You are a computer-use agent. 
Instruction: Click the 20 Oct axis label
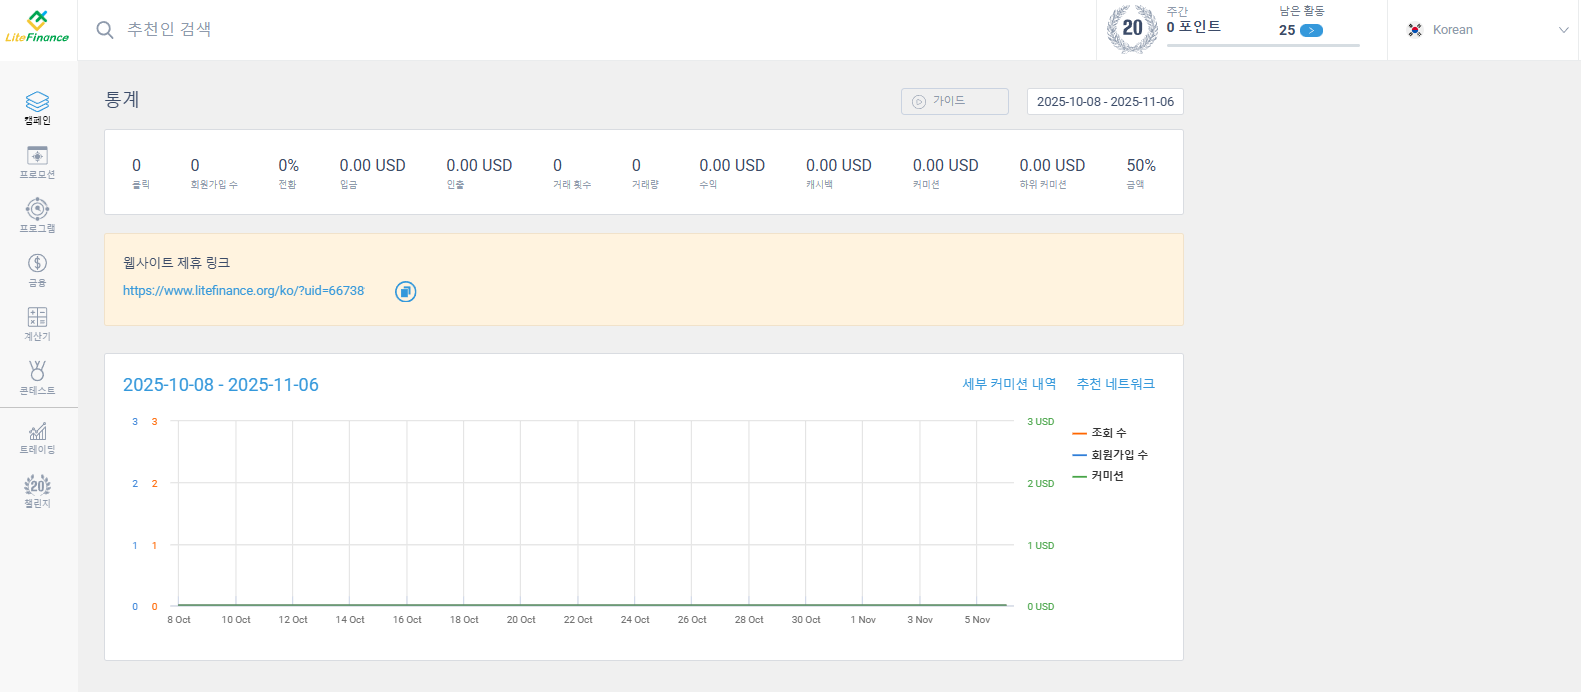click(x=521, y=620)
